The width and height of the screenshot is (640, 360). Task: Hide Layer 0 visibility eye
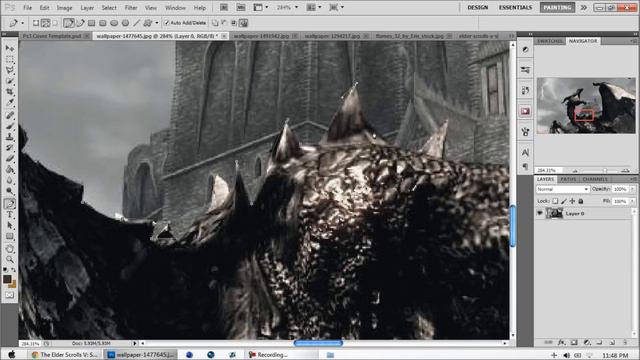tap(540, 213)
